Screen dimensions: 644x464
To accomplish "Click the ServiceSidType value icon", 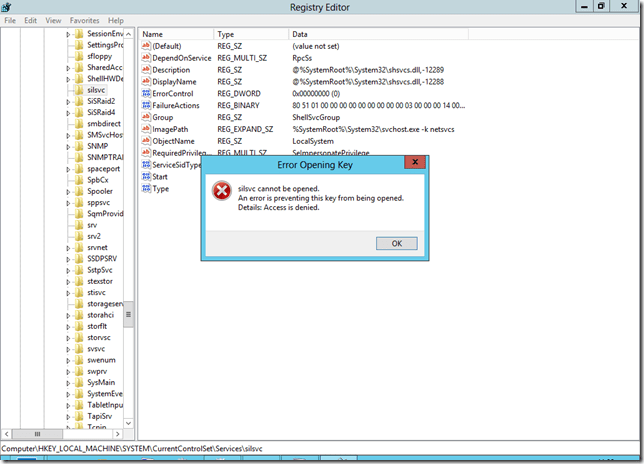I will [x=146, y=165].
